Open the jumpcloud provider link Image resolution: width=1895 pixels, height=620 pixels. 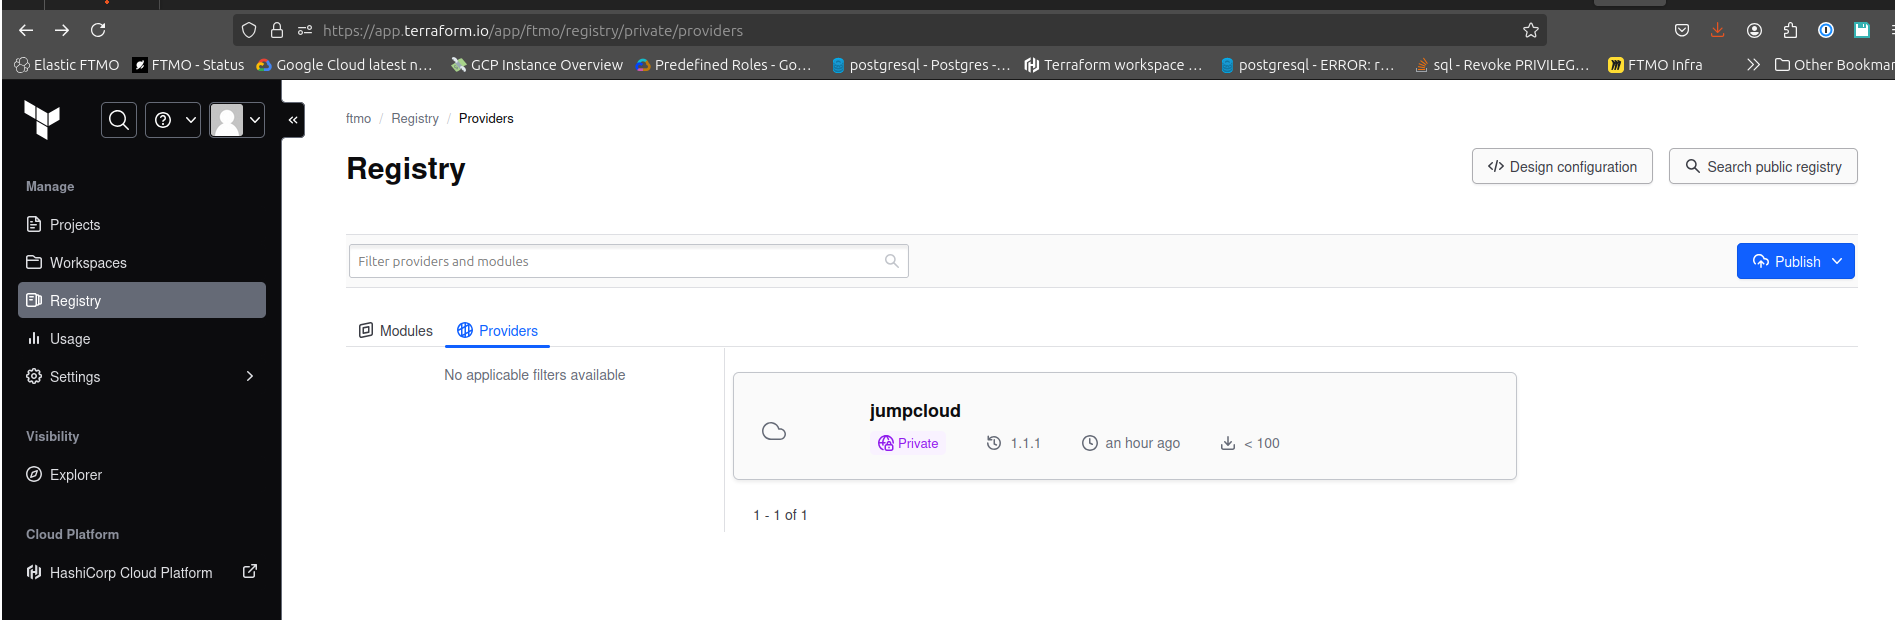point(914,411)
